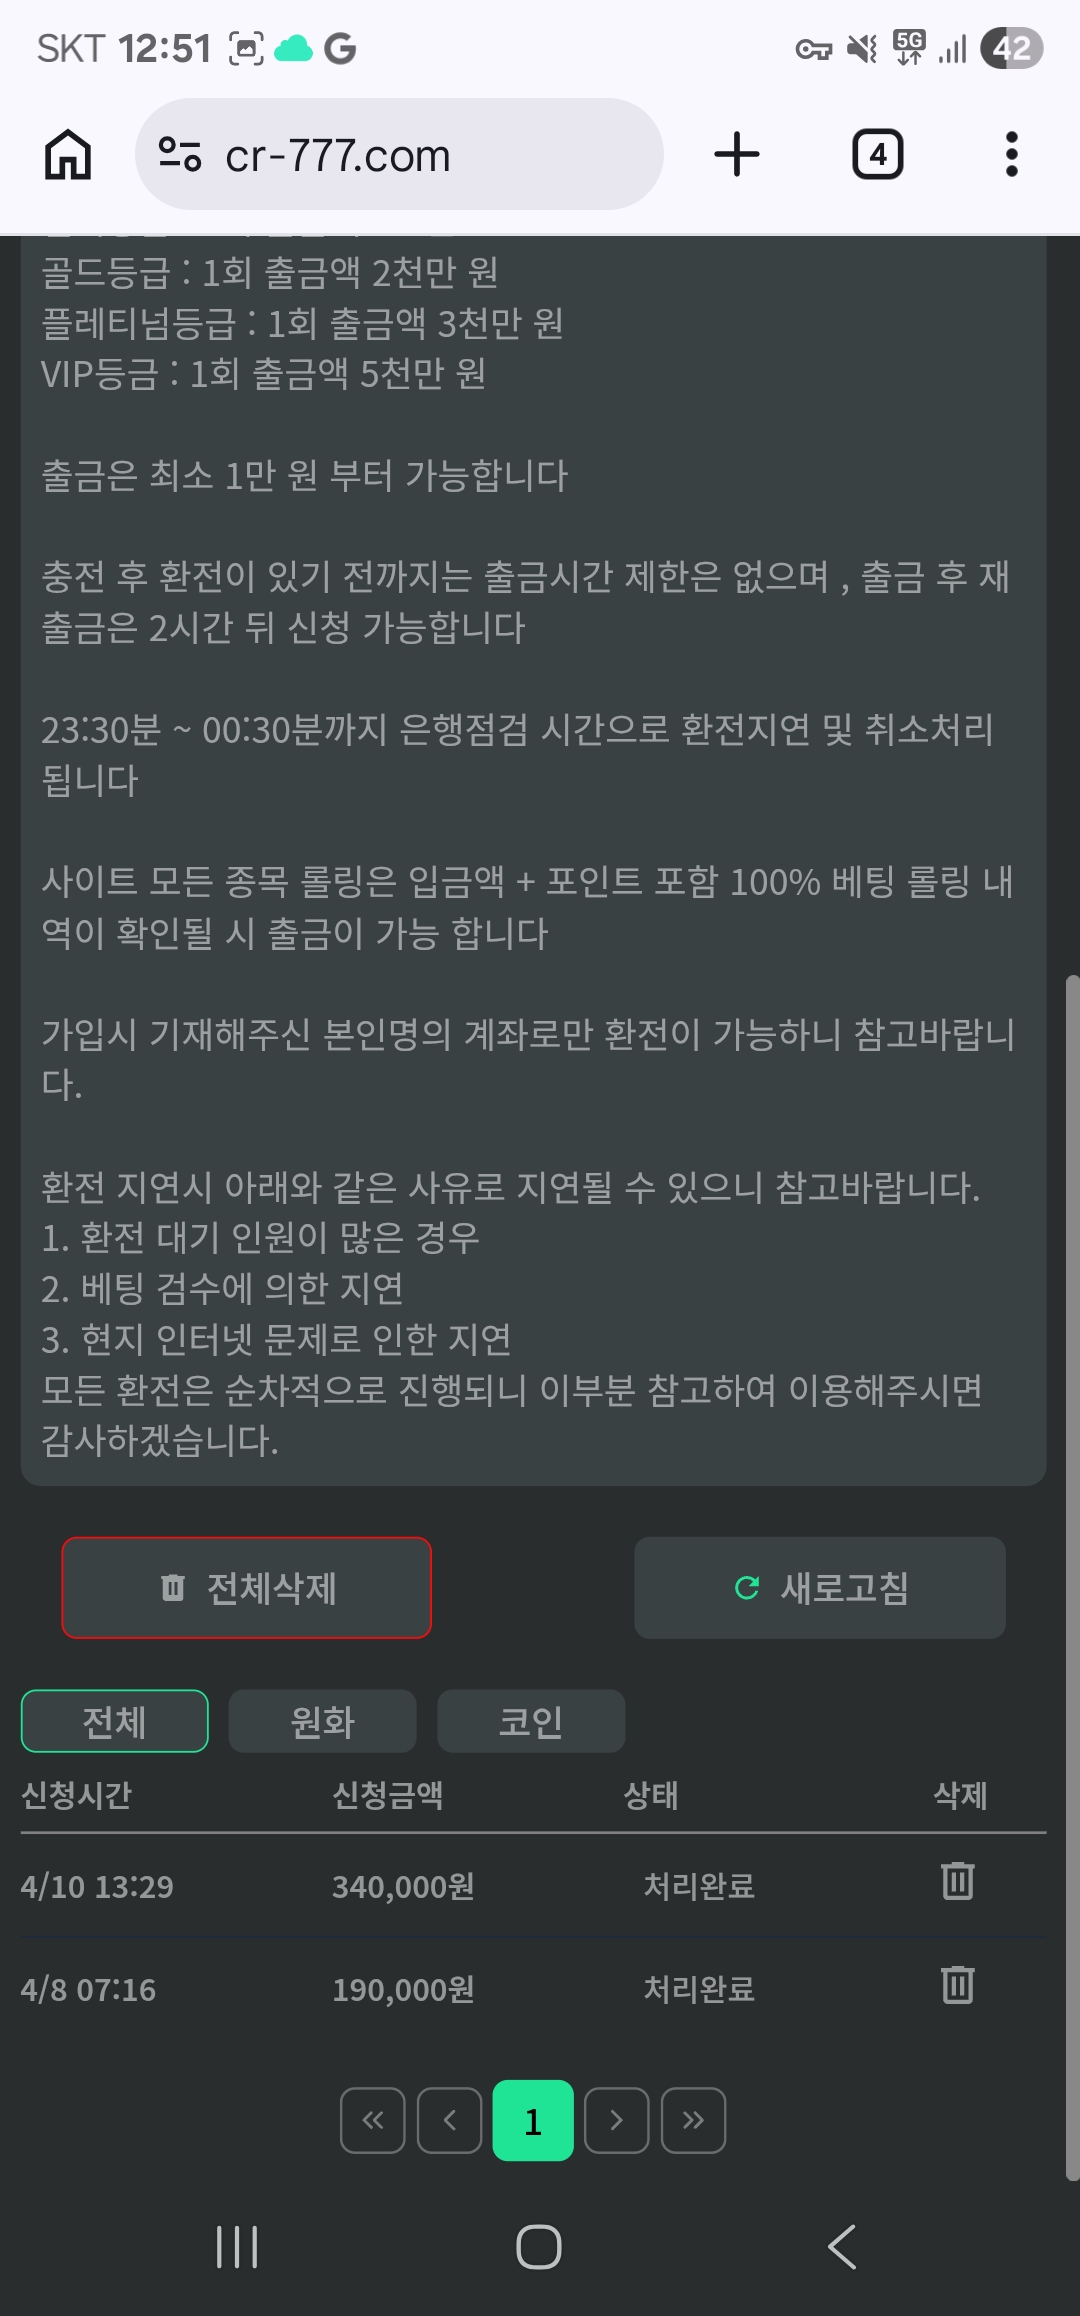
Task: Select the 전체 filter tab
Action: point(115,1721)
